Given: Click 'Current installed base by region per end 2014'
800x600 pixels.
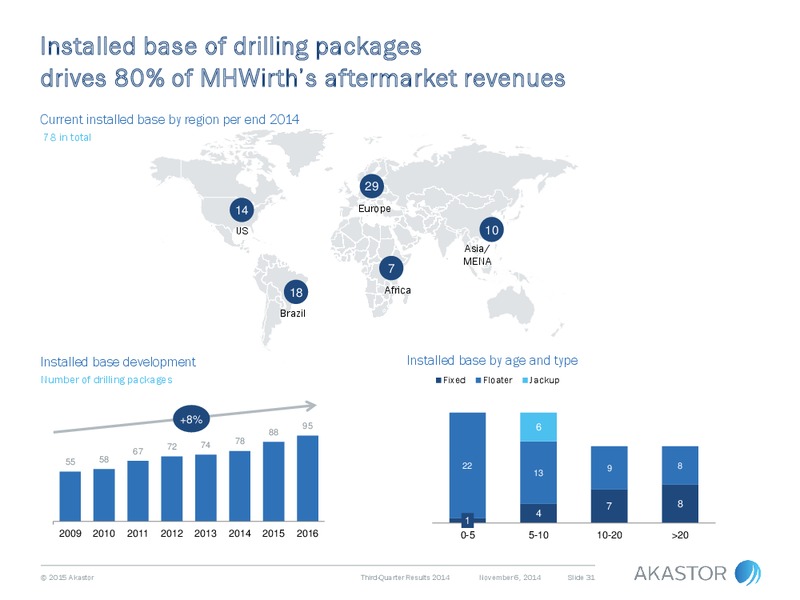Looking at the screenshot, I should coord(169,119).
